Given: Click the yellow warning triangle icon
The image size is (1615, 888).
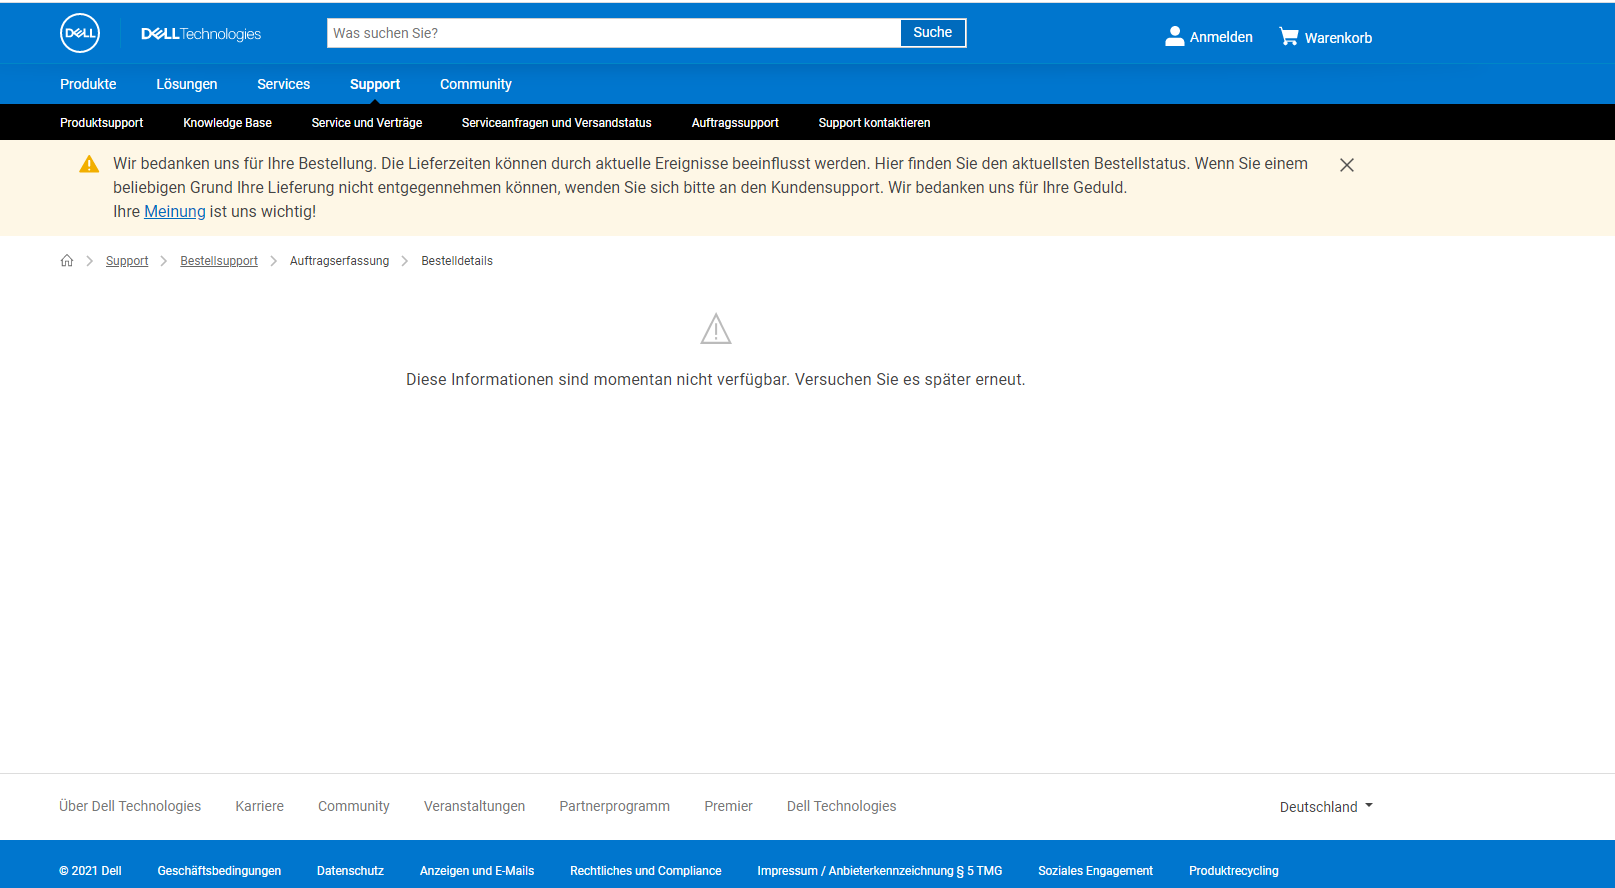Looking at the screenshot, I should tap(89, 164).
